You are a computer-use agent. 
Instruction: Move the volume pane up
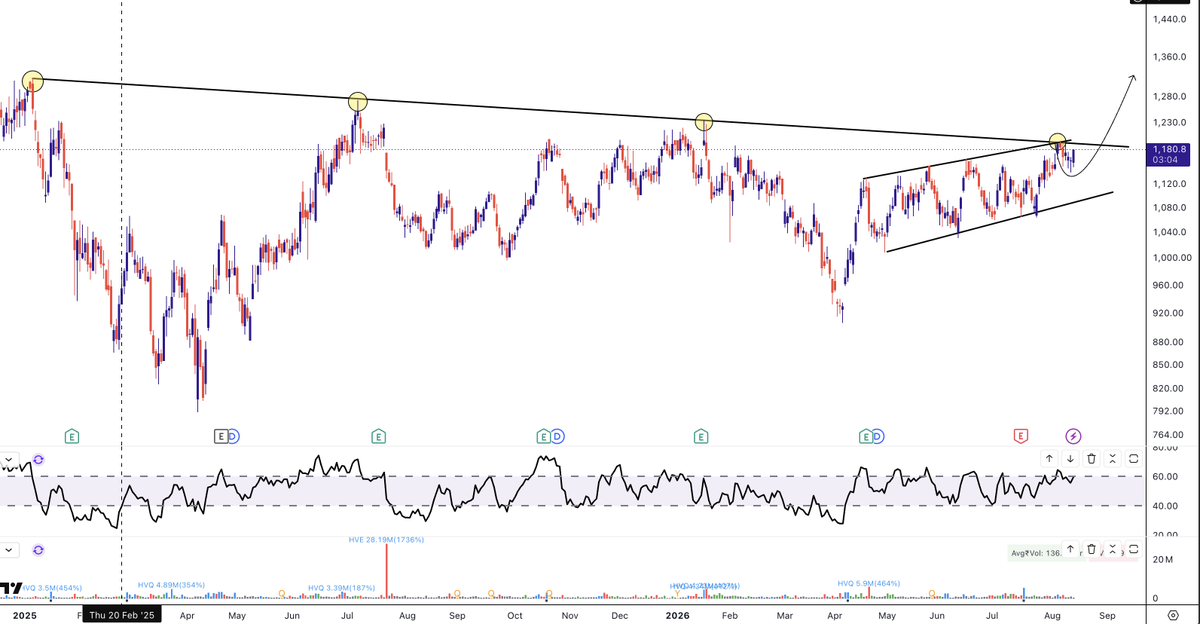[x=1070, y=549]
